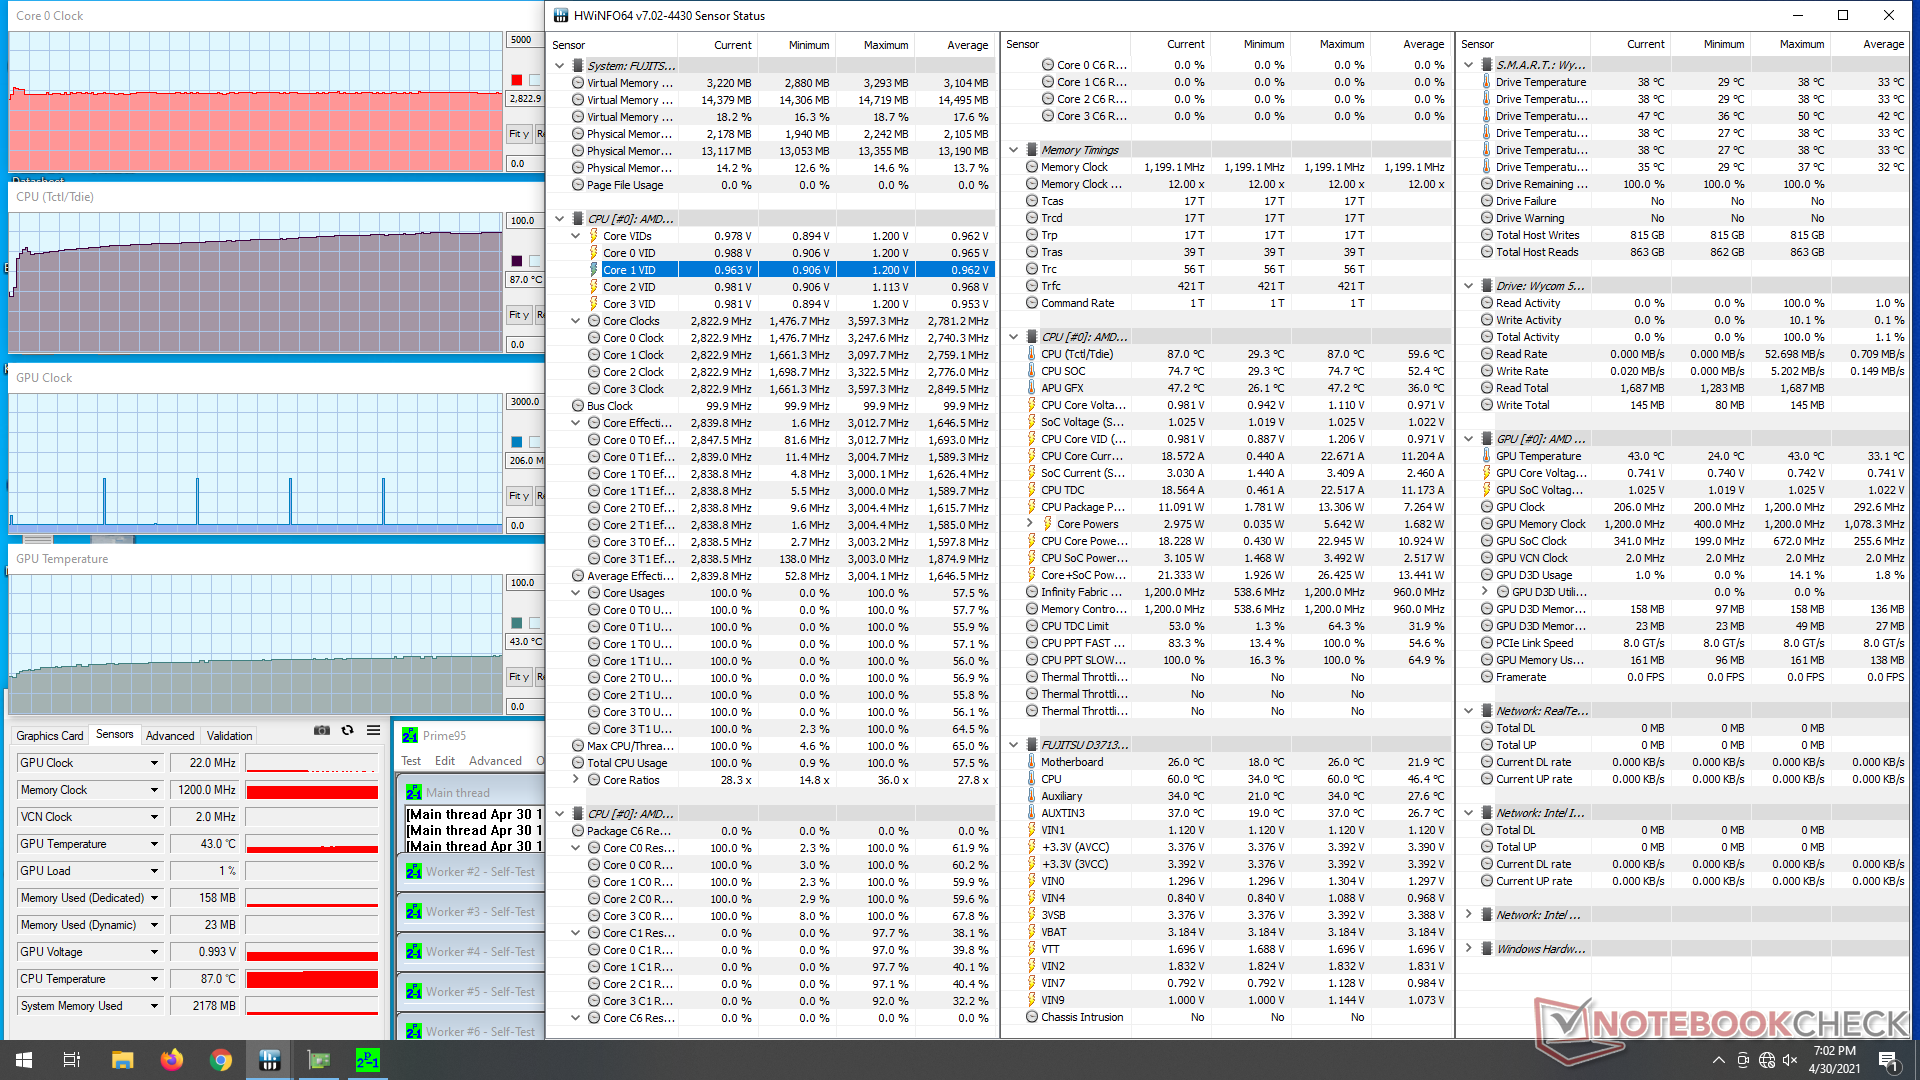Open the GPU Clock sensor dropdown
The image size is (1920, 1080).
[154, 763]
